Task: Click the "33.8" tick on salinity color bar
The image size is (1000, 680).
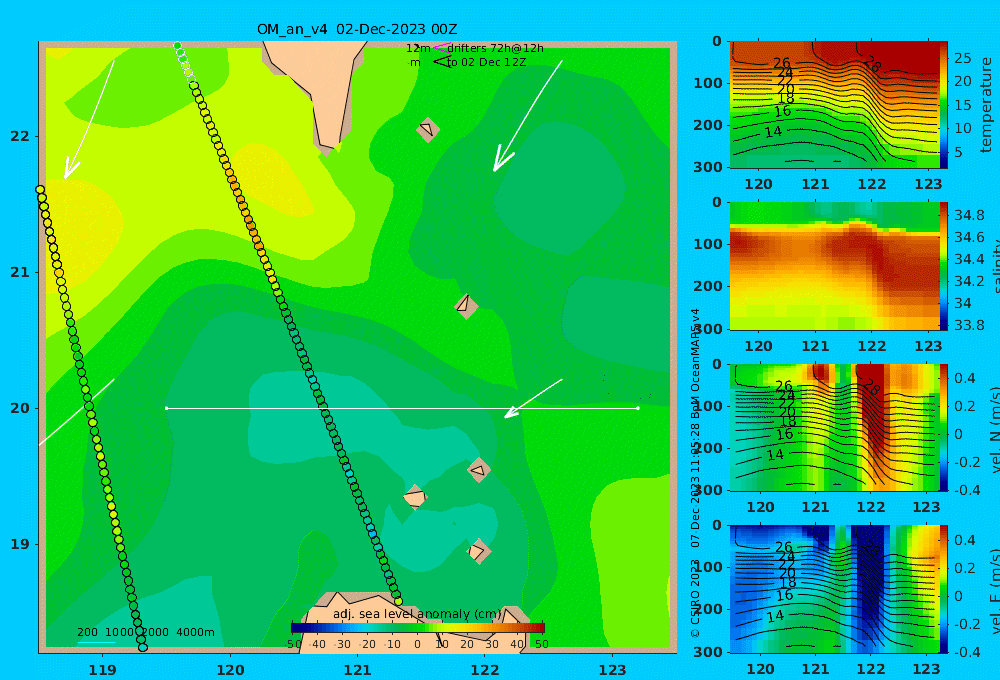Action: click(969, 325)
